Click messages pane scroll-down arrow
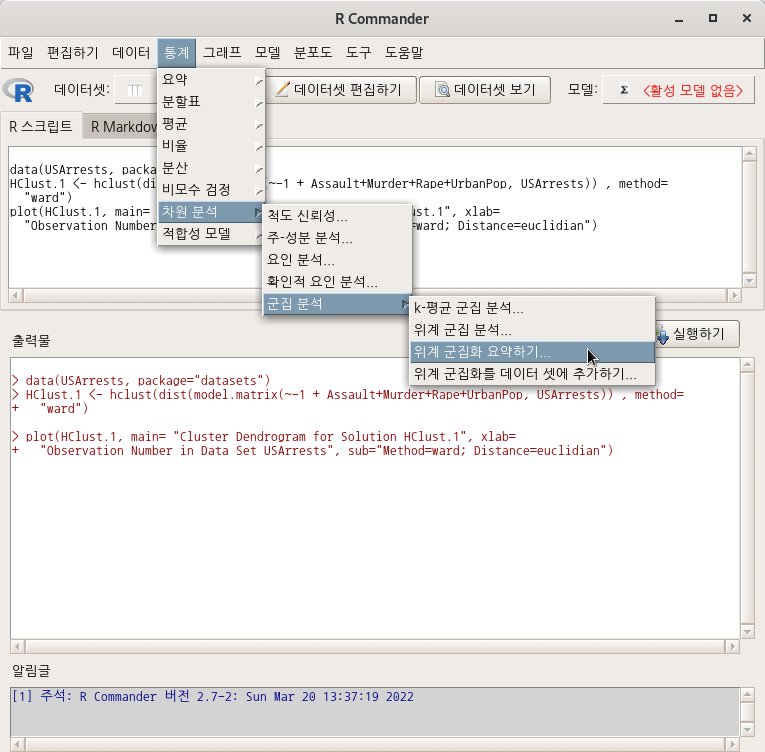 coord(747,730)
